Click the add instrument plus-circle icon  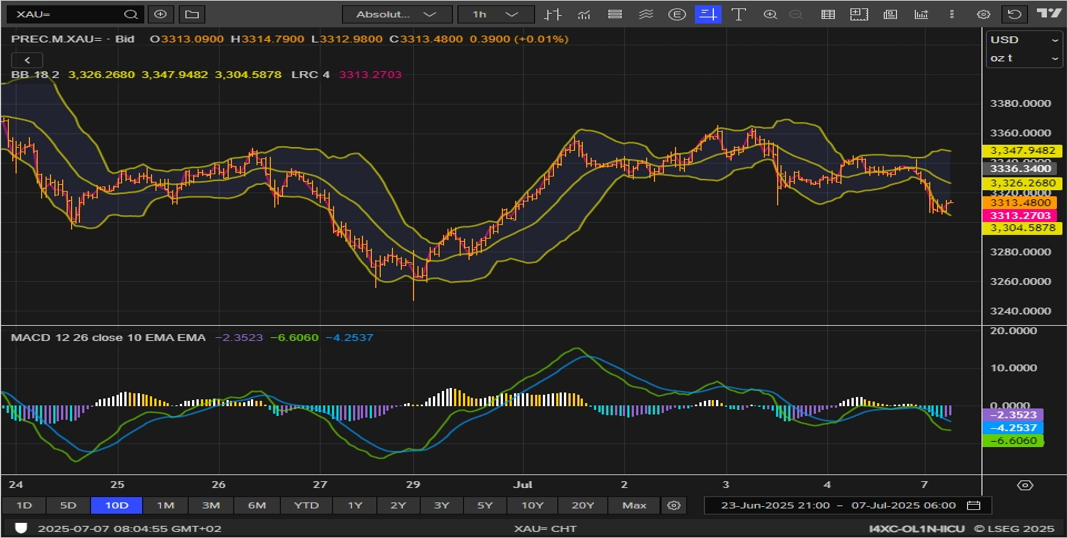pyautogui.click(x=160, y=14)
